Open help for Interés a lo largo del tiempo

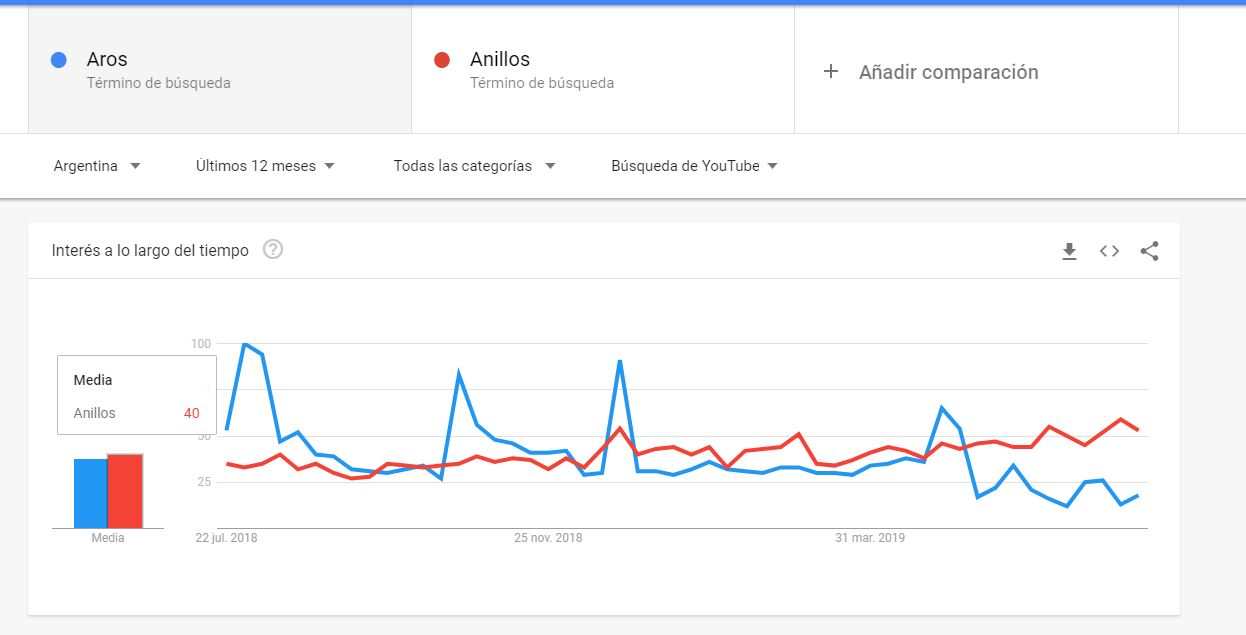(x=272, y=250)
